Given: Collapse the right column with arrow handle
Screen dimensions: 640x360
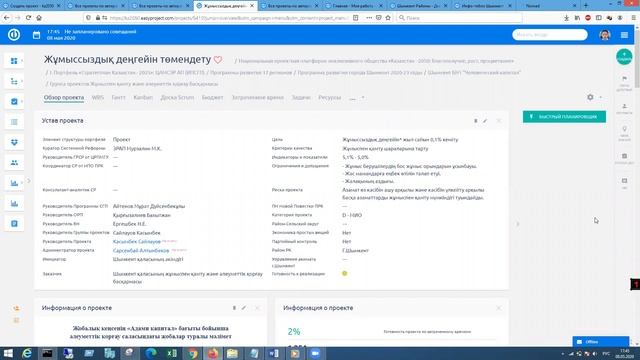Looking at the screenshot, I should click(x=518, y=224).
